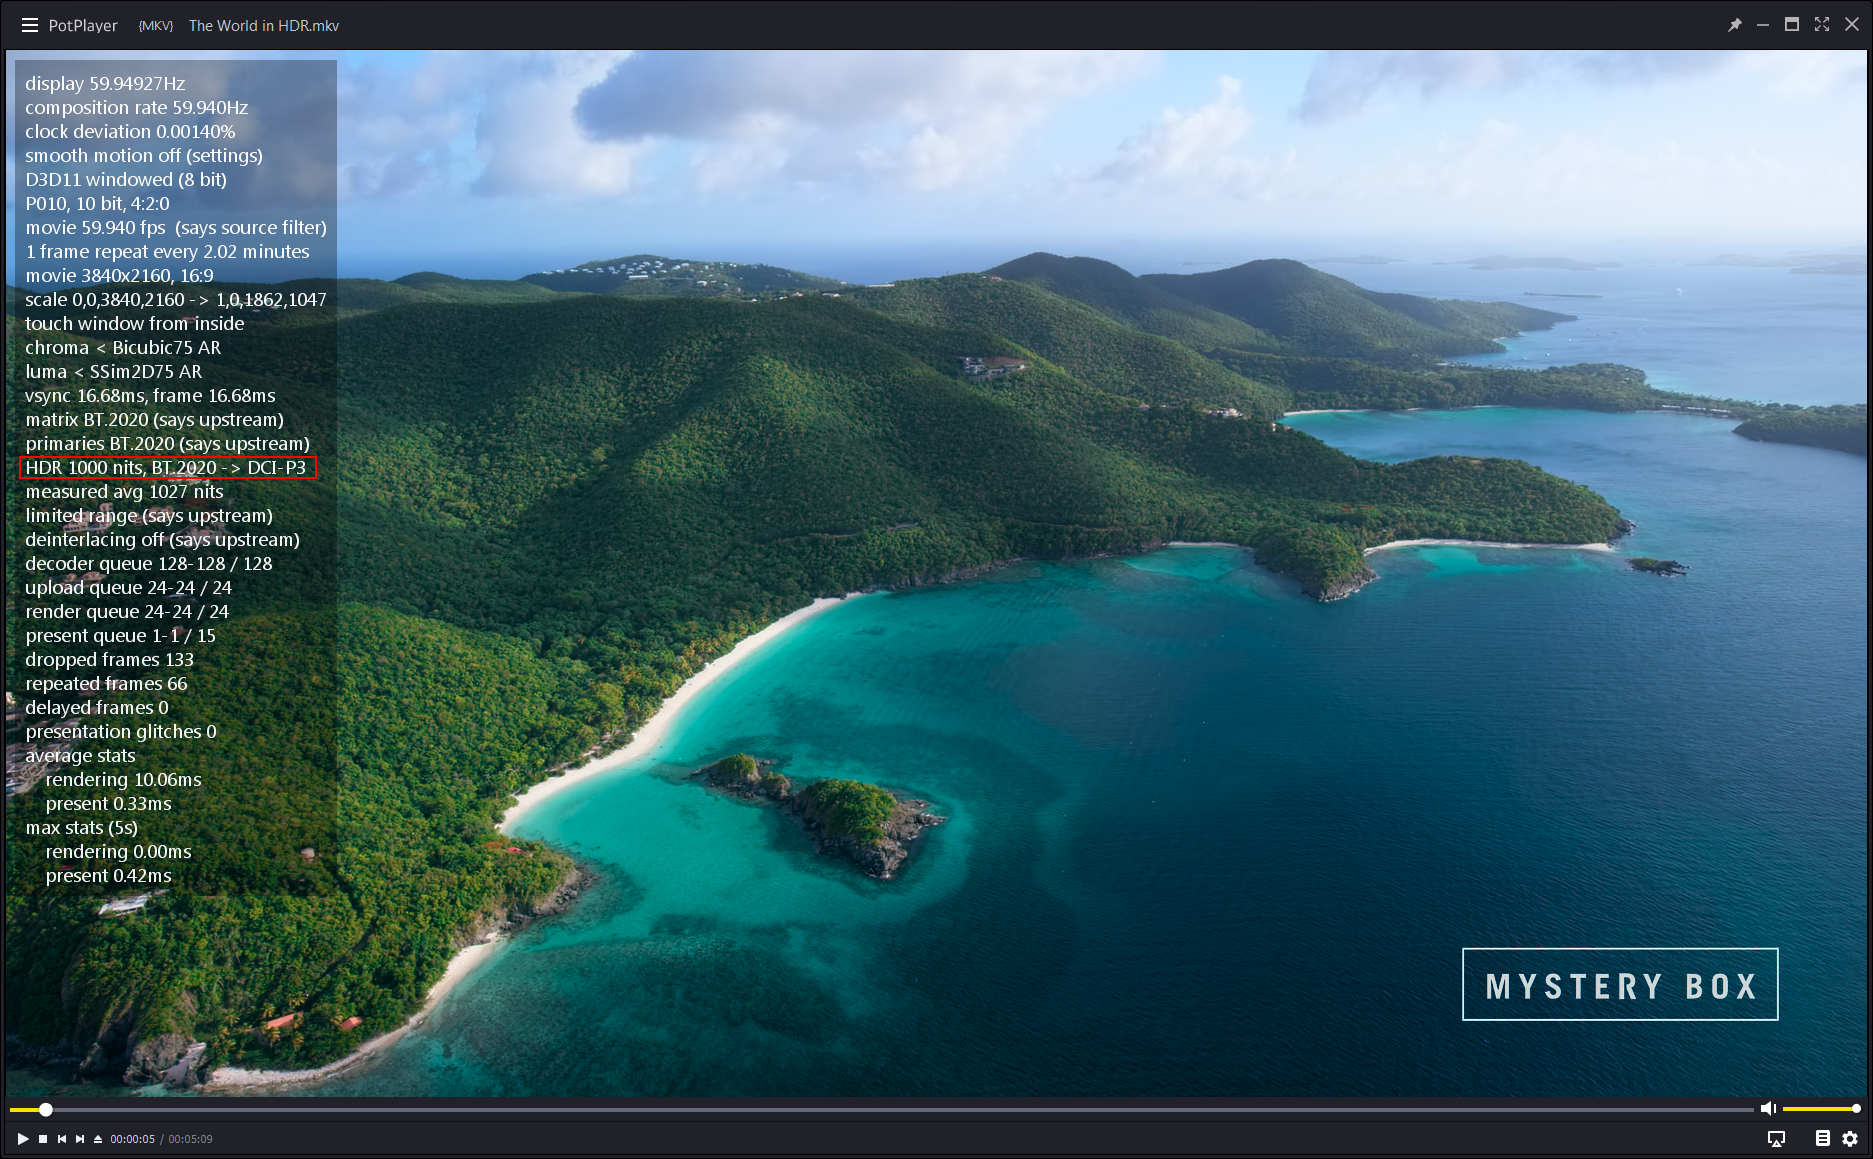Click the 'P010, 10 bit, 4:2:0' line

[98, 204]
